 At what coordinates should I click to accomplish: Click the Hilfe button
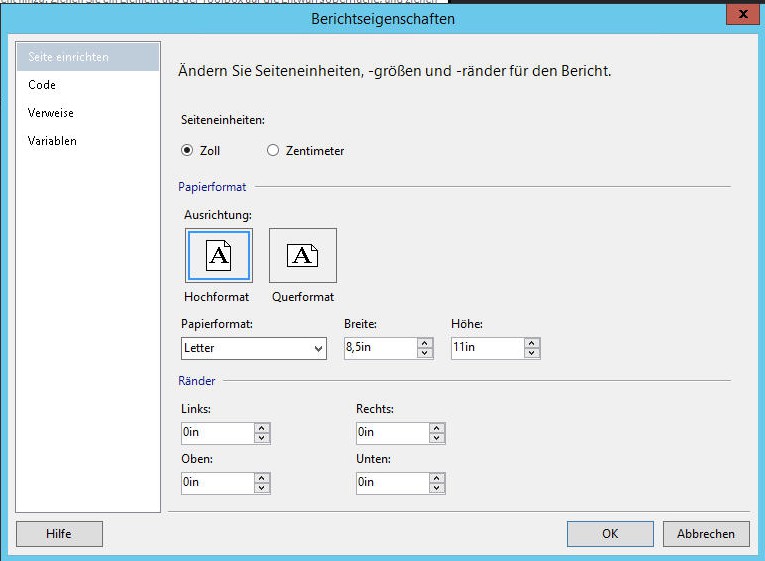tap(59, 534)
